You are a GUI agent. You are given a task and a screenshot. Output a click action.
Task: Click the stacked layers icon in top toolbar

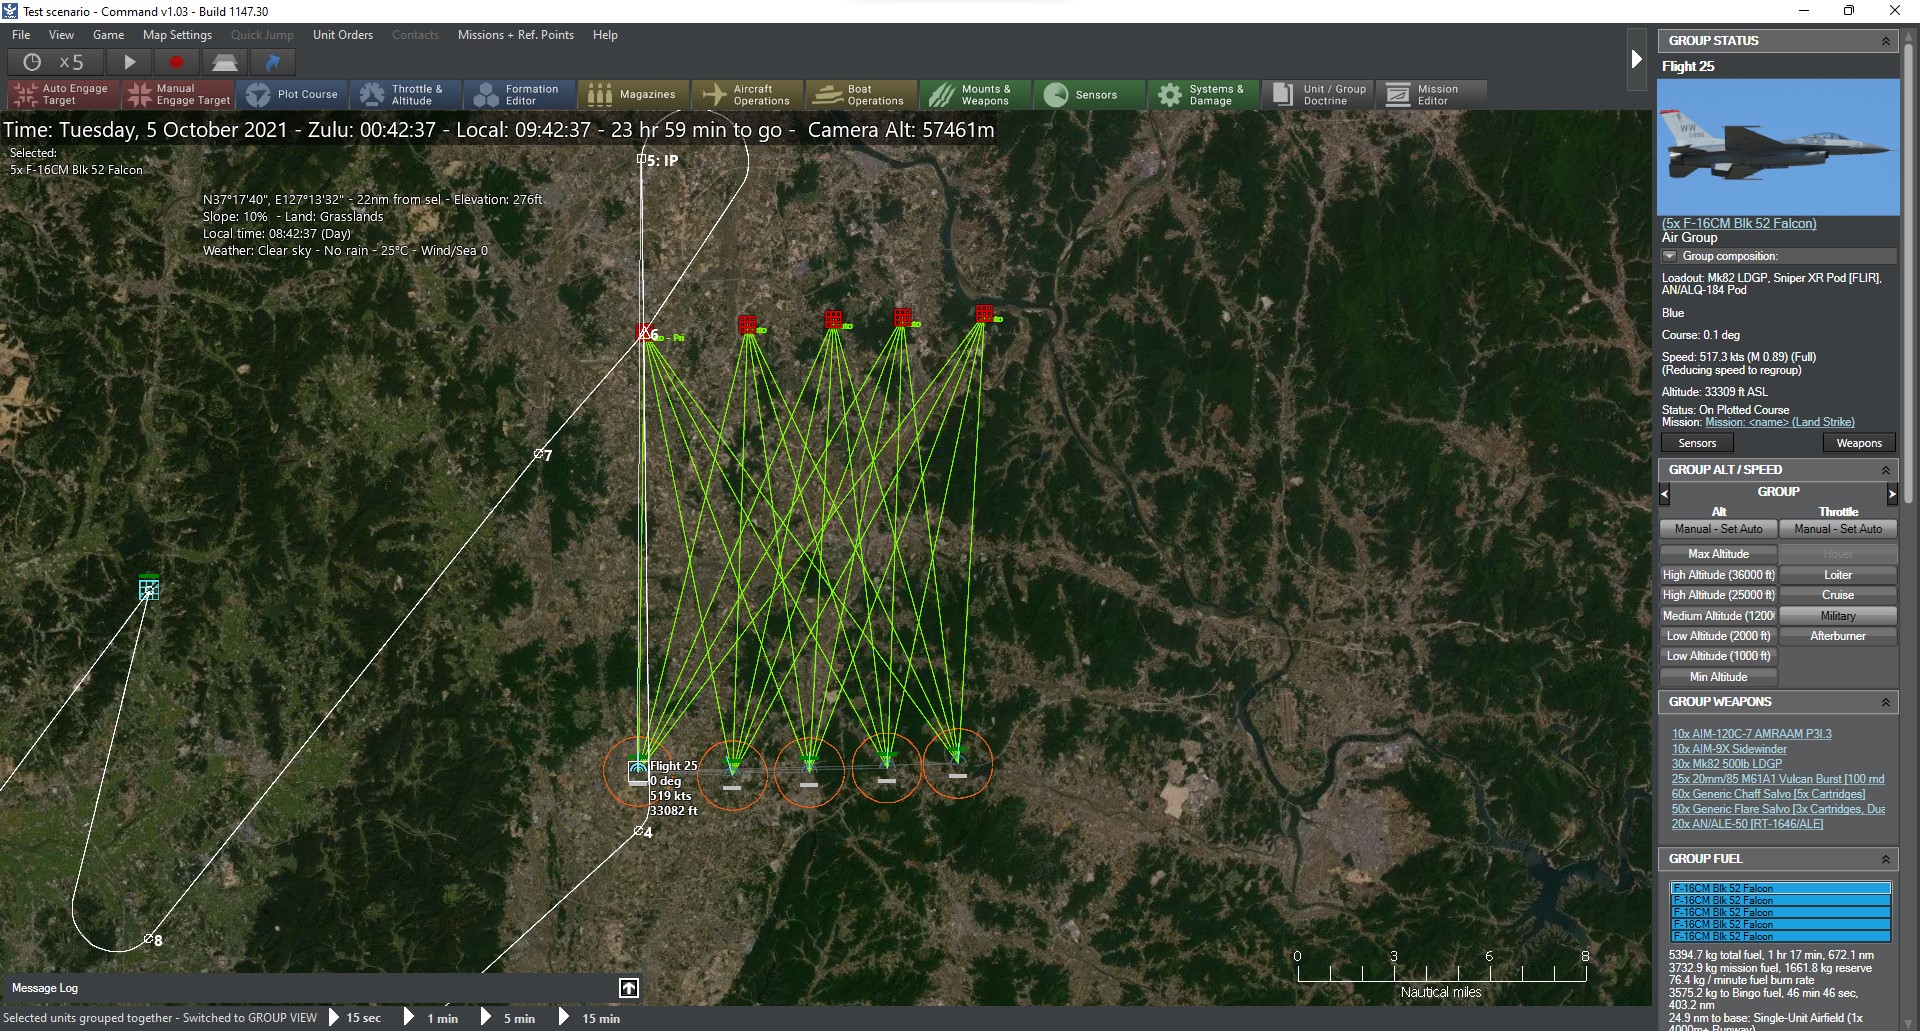pos(224,62)
